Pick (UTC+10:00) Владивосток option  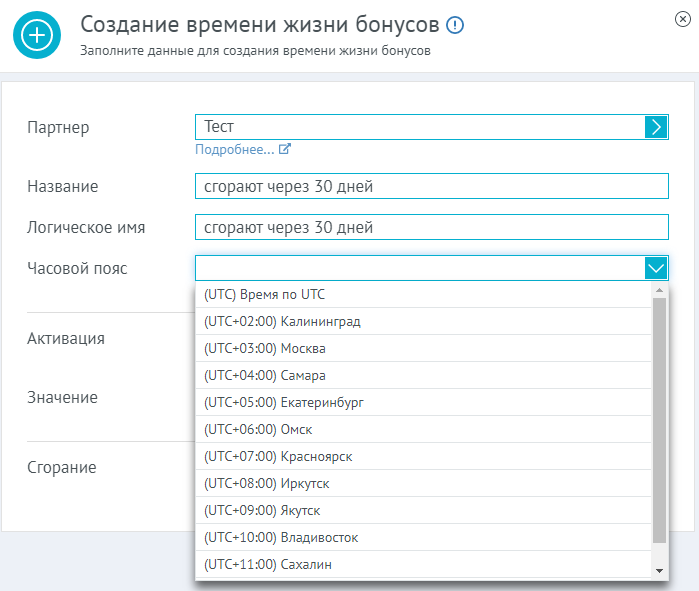pyautogui.click(x=423, y=538)
